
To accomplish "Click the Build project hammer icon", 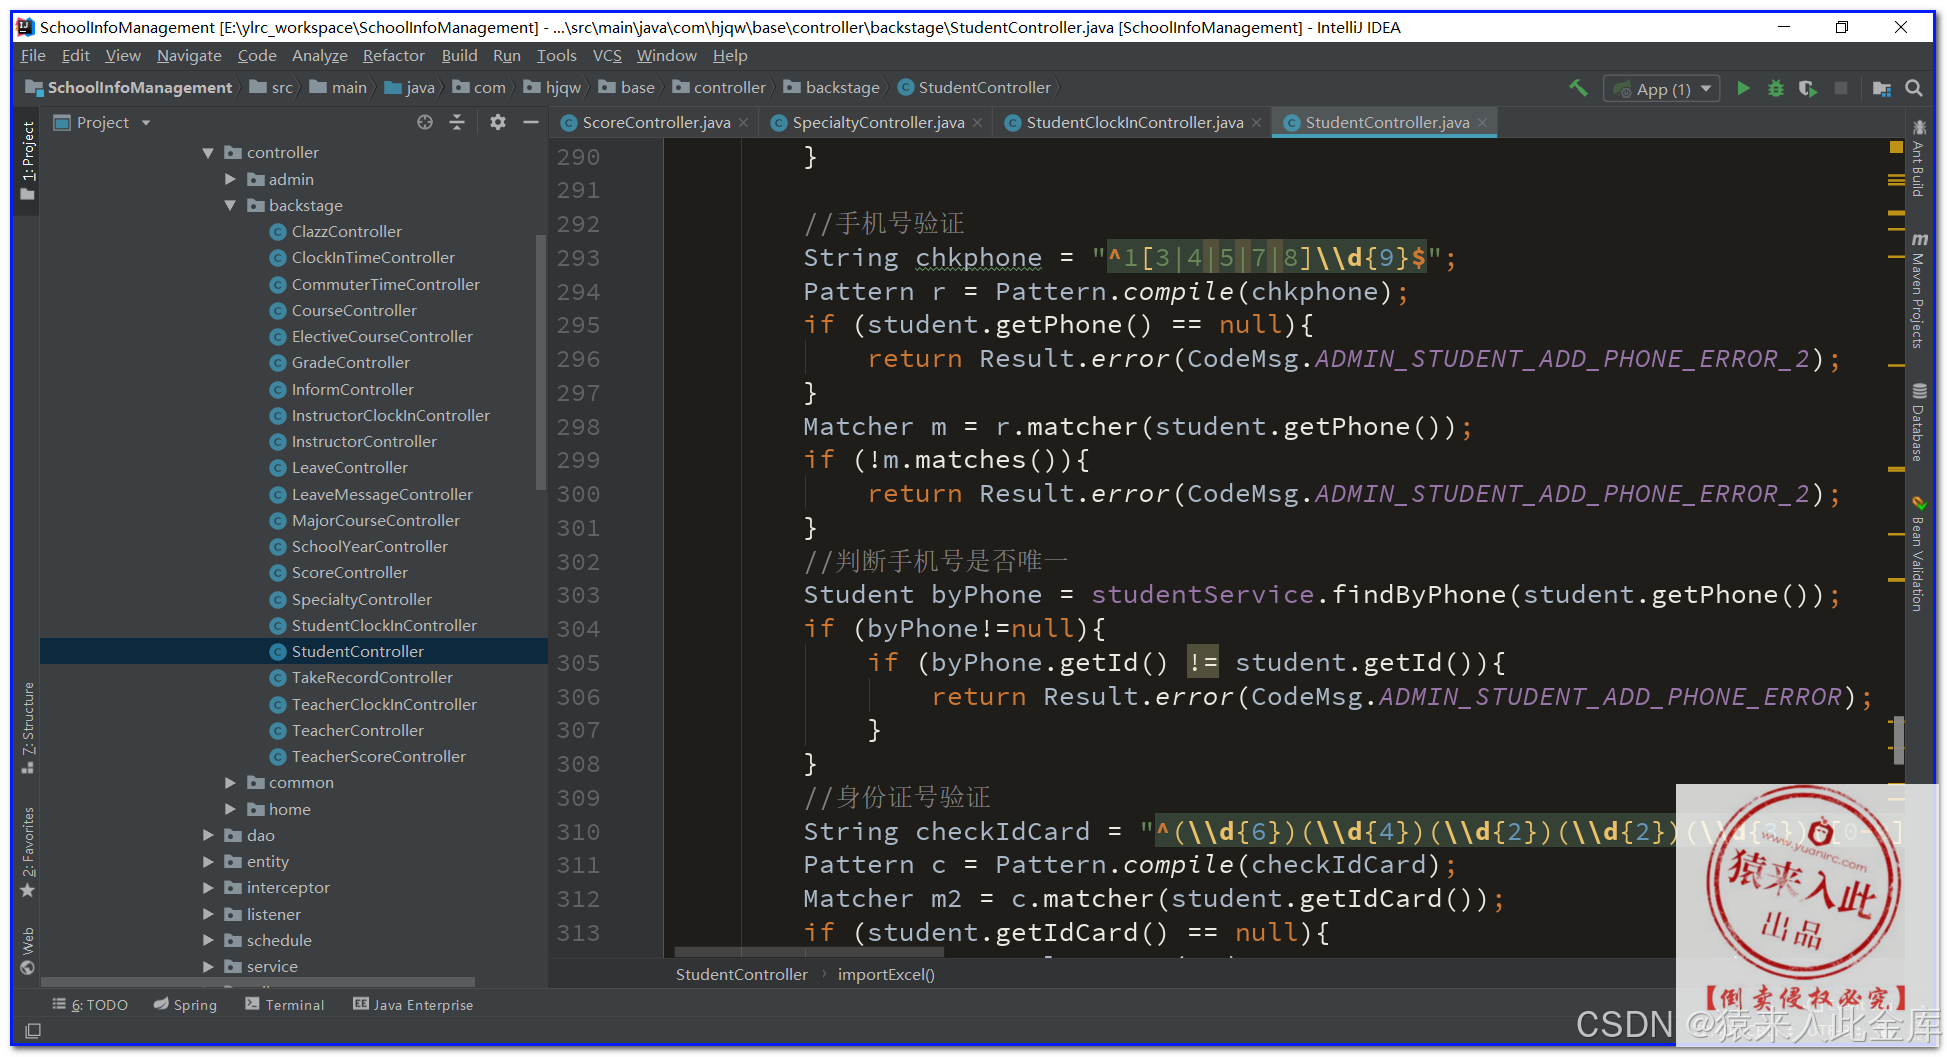I will pos(1578,88).
